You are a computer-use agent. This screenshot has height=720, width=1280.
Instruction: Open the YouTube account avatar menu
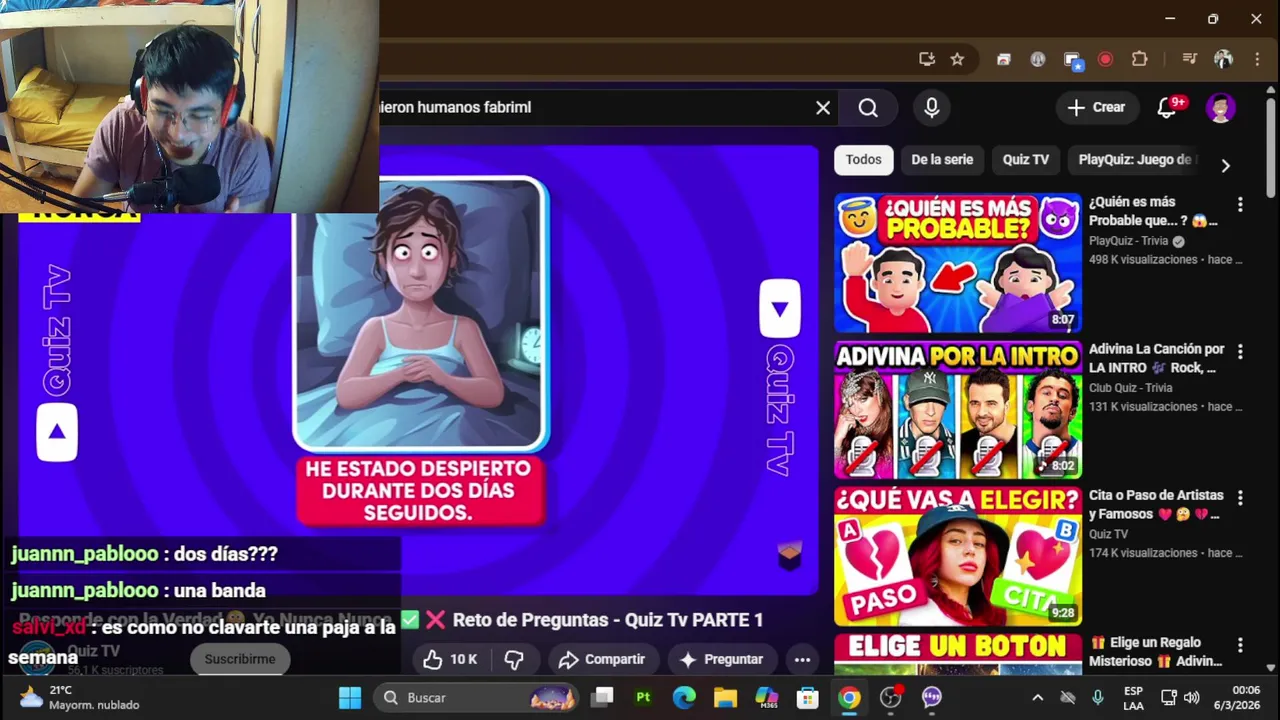(x=1220, y=108)
